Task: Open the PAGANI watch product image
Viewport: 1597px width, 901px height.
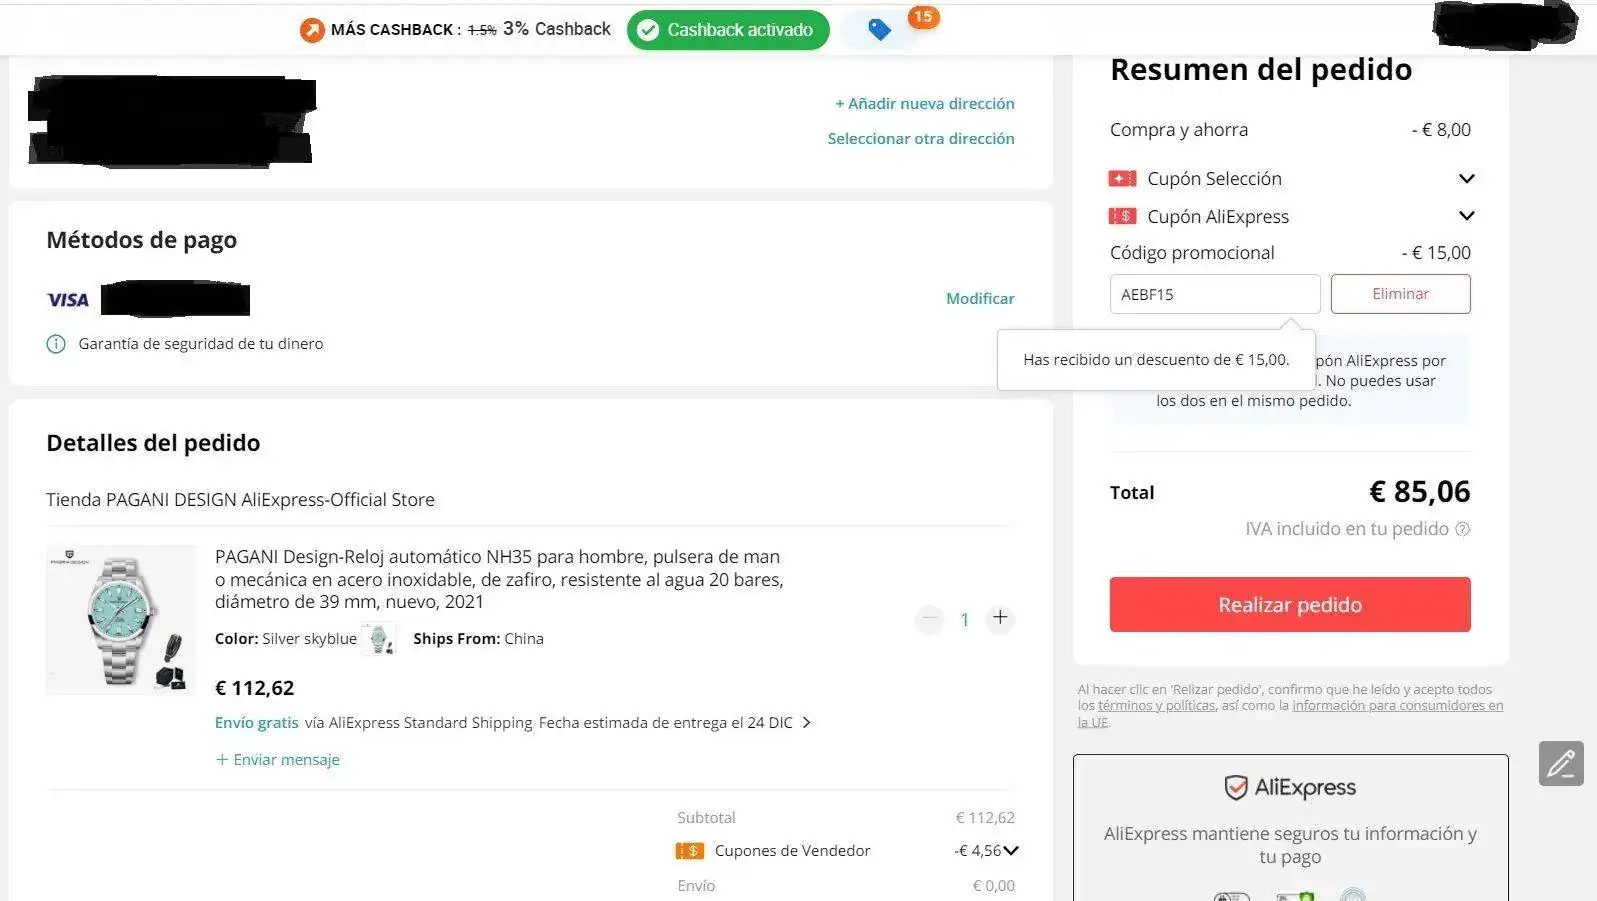Action: [x=121, y=620]
